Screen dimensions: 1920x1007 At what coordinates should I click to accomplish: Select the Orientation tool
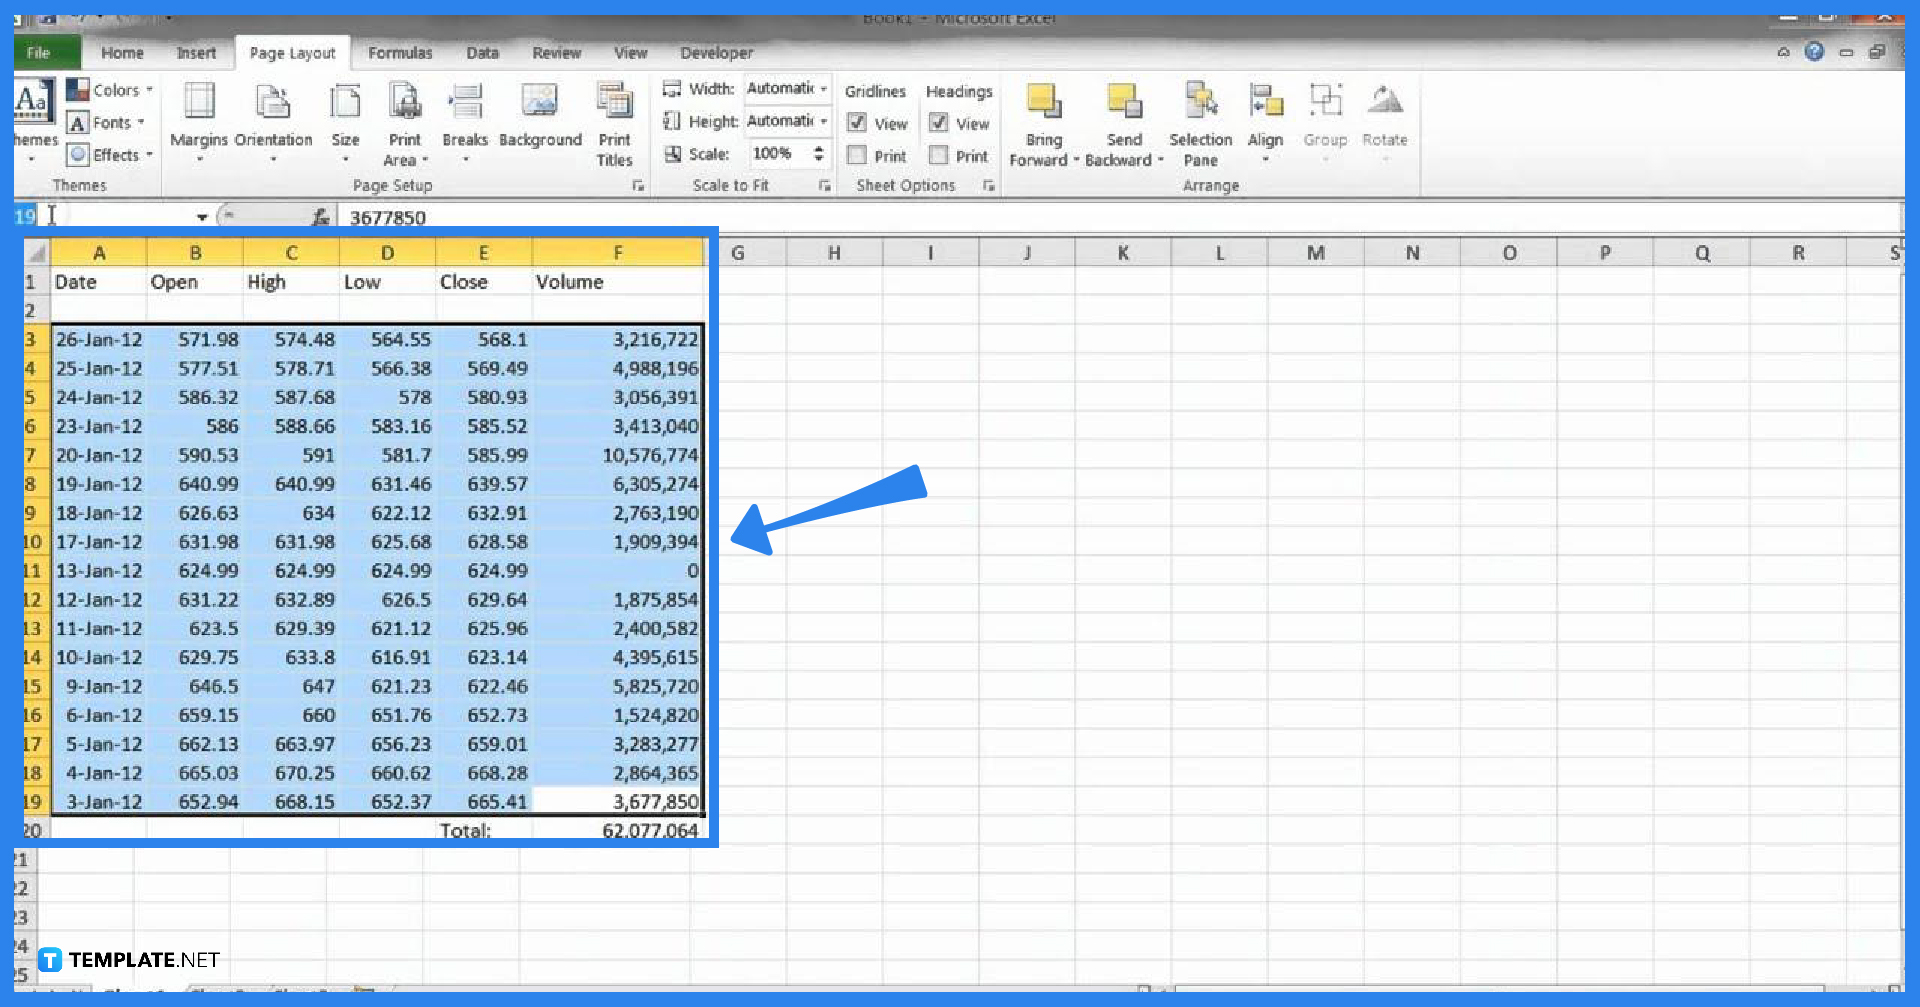[272, 120]
